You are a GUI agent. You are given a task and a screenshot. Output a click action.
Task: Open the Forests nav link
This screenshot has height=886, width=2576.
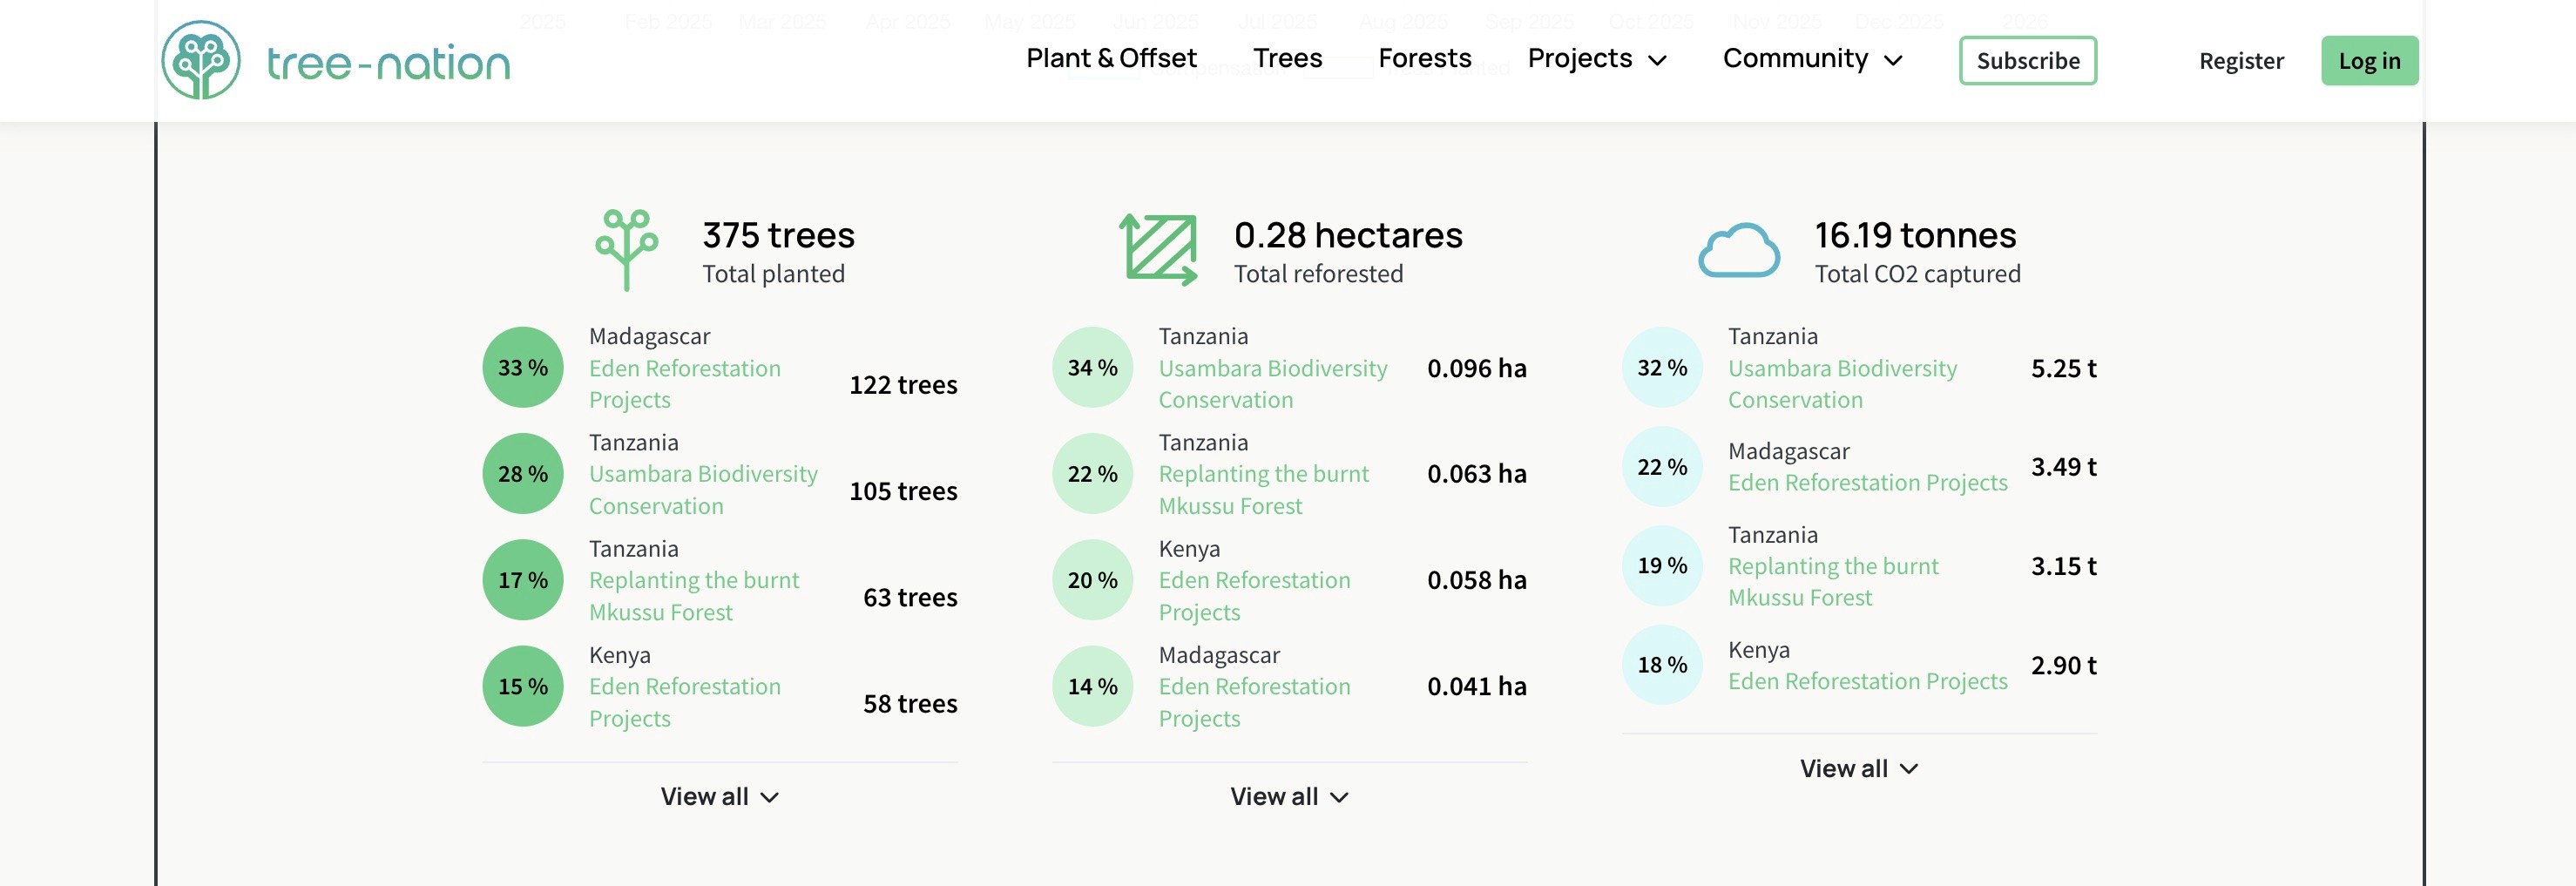coord(1424,58)
